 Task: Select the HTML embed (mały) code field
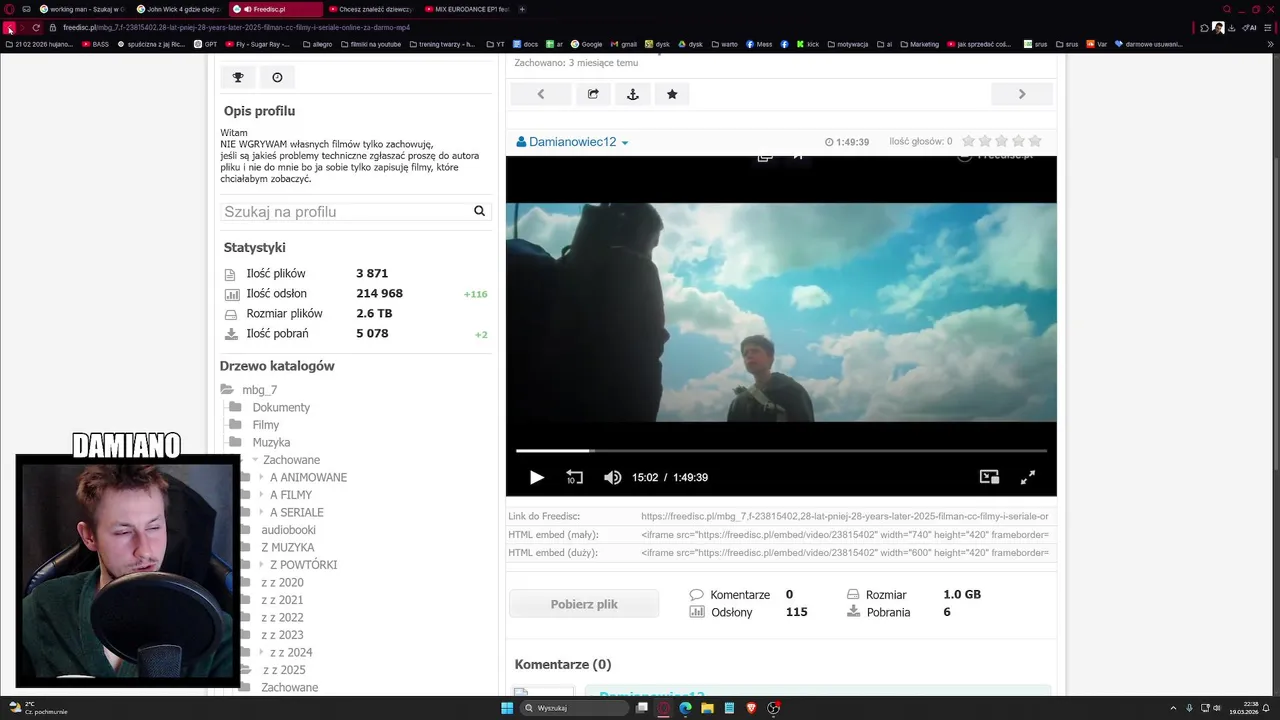845,534
